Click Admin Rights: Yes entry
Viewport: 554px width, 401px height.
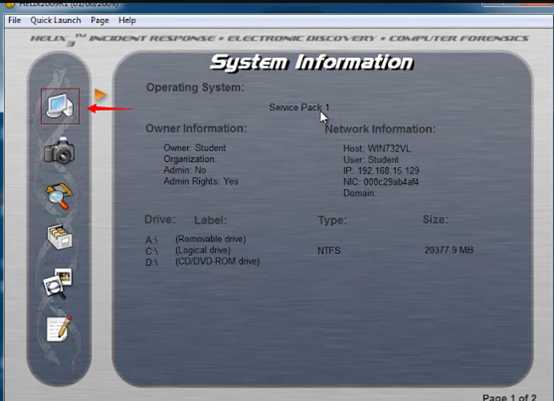pyautogui.click(x=201, y=181)
